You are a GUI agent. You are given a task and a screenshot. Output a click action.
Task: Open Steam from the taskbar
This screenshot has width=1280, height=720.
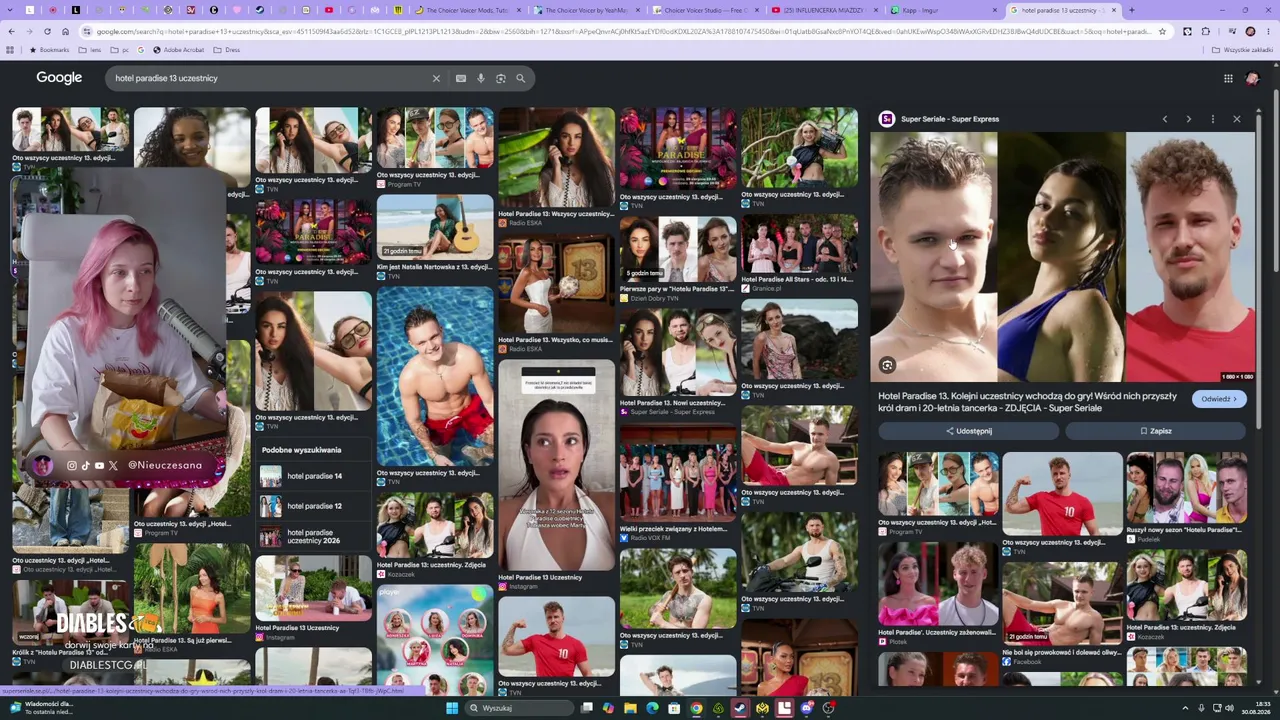[740, 708]
